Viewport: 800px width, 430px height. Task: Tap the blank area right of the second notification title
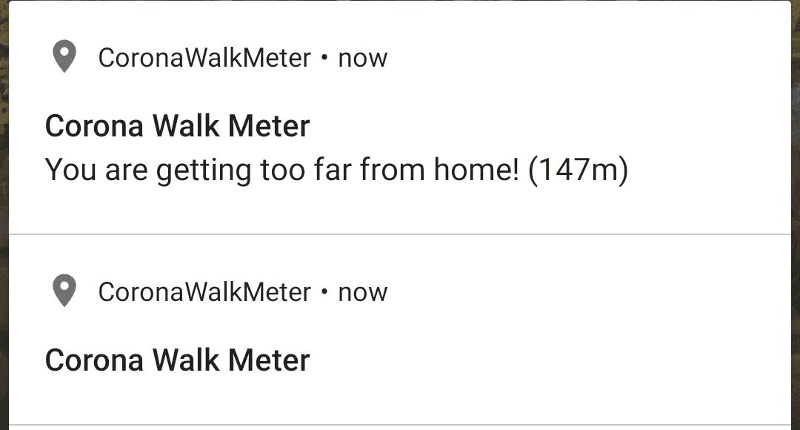tap(548, 360)
